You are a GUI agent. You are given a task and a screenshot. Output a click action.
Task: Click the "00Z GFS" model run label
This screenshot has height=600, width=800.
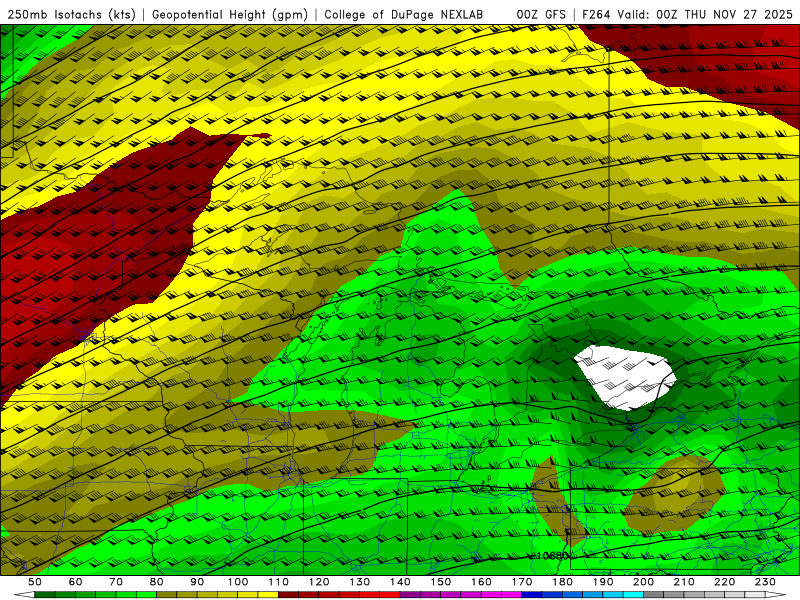[x=541, y=15]
